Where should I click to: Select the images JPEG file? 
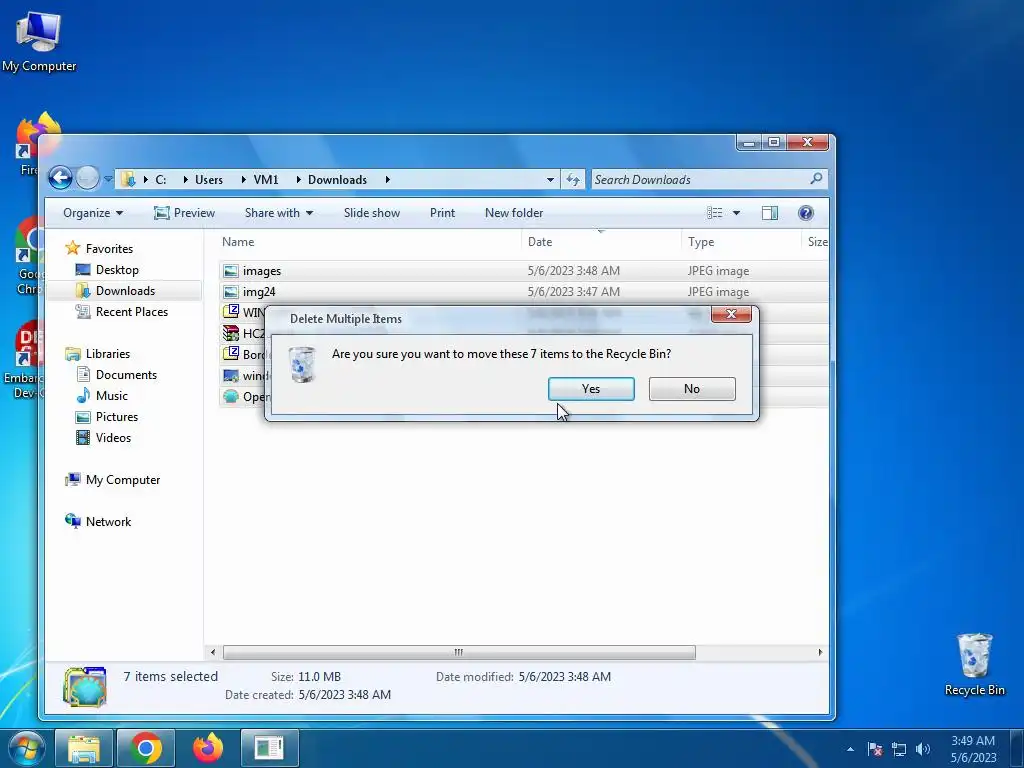point(523,270)
